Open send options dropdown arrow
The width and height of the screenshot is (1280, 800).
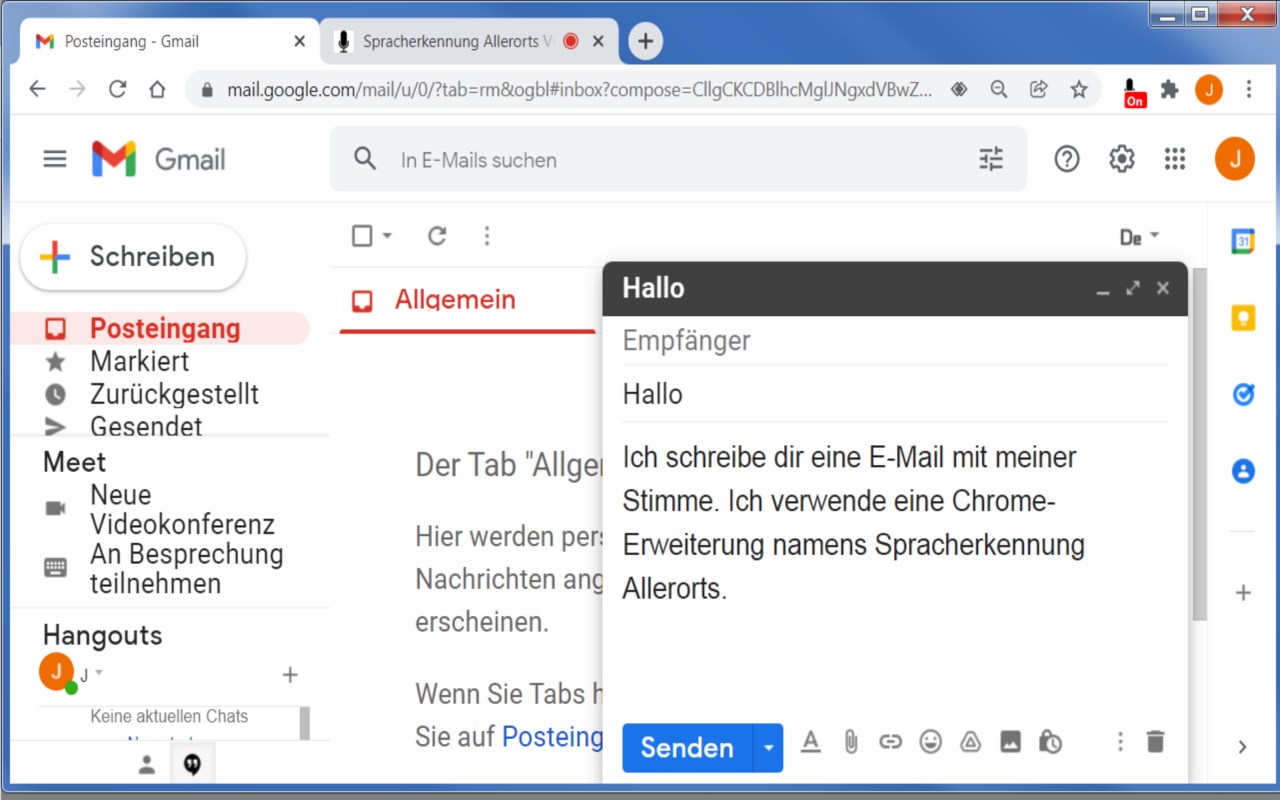[768, 748]
